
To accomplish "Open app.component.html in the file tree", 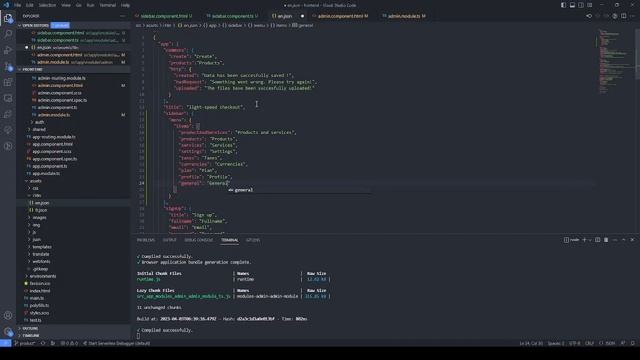I will click(x=52, y=144).
